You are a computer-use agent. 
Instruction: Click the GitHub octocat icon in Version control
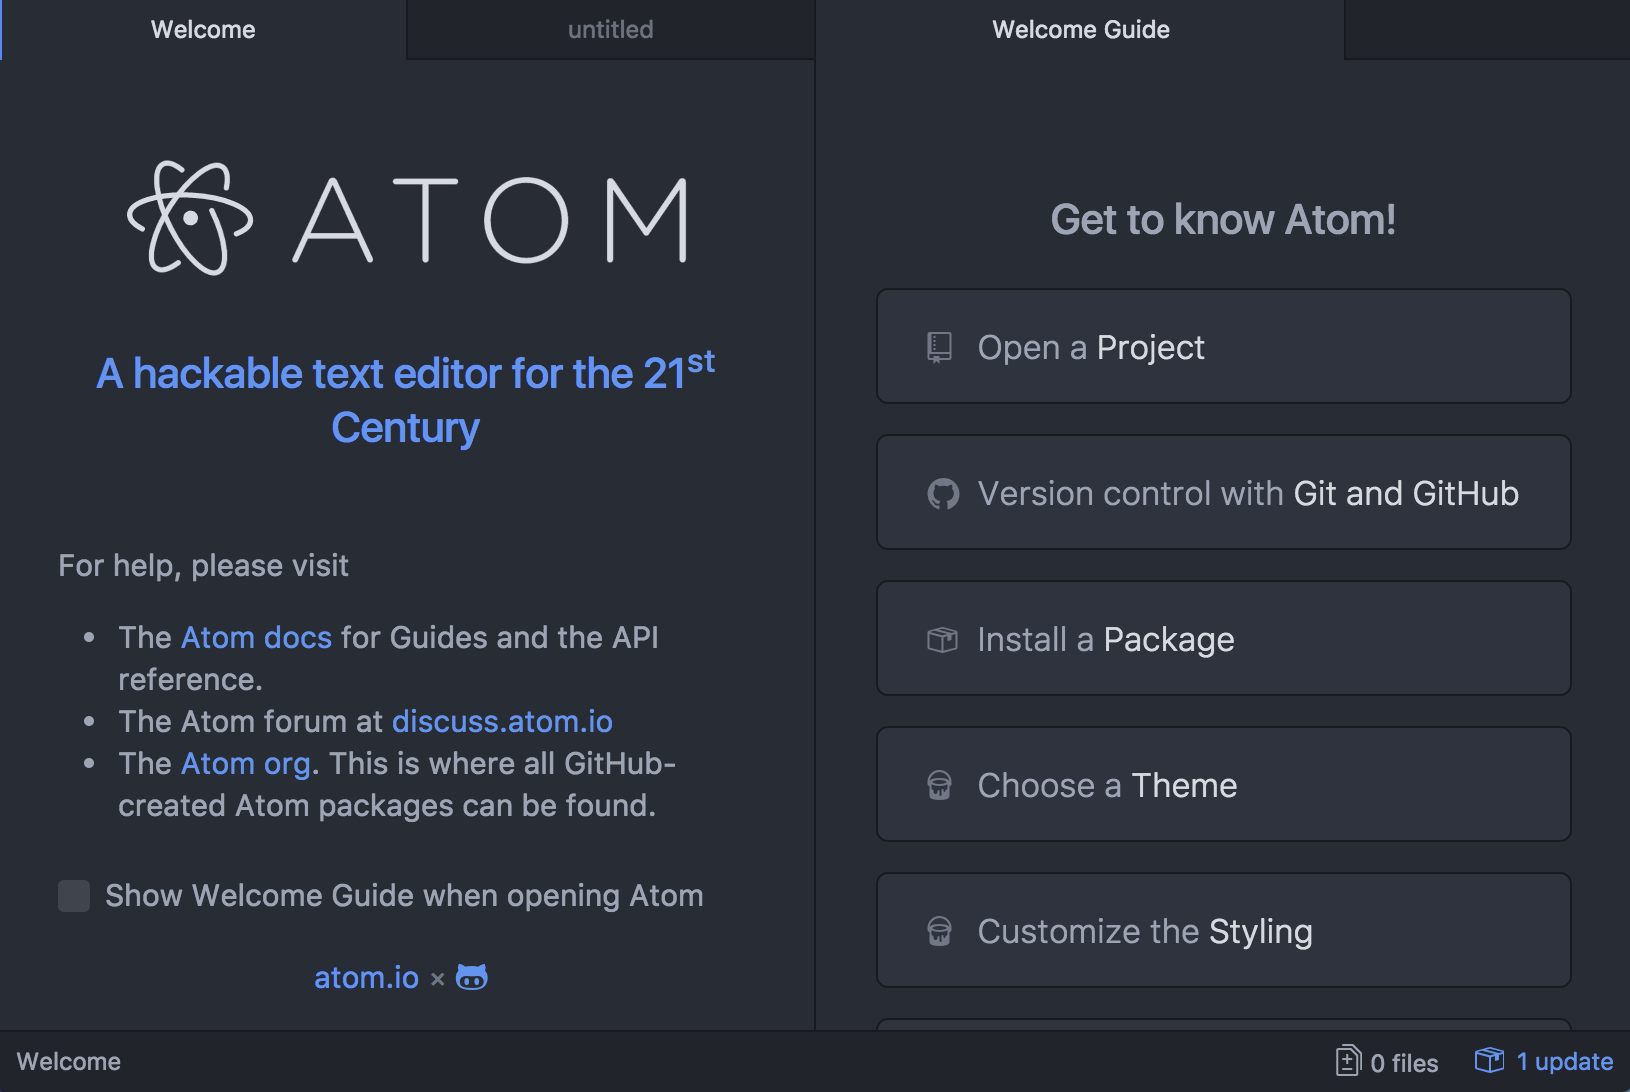(942, 493)
